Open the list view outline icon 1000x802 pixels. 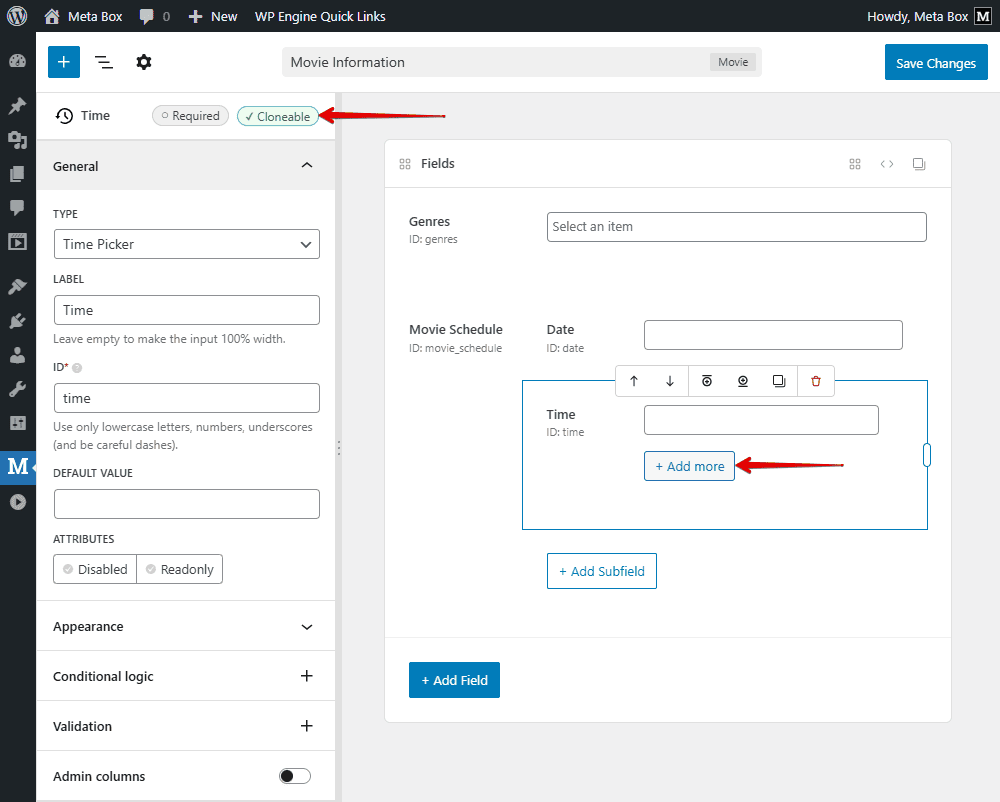tap(104, 62)
